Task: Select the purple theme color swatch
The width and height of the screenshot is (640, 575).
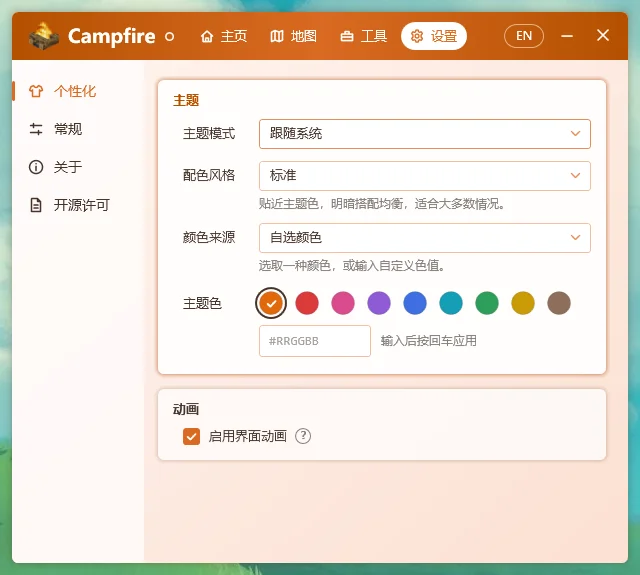Action: 379,303
